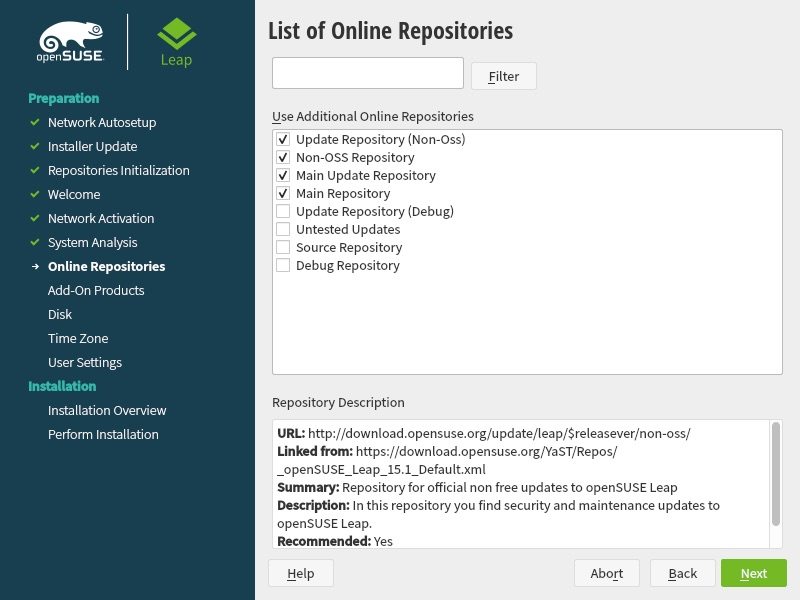The image size is (800, 600).
Task: Click the Network Autosetup green checkmark
Action: coord(35,122)
